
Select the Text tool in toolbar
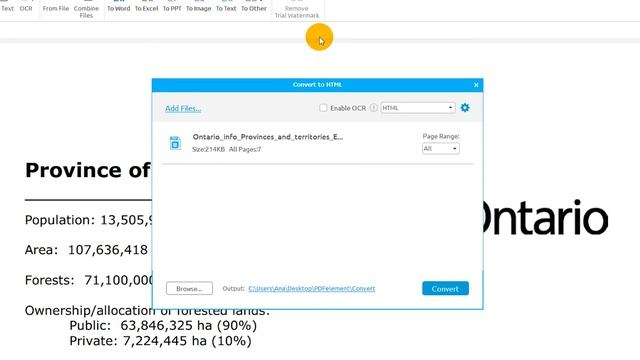click(x=7, y=8)
